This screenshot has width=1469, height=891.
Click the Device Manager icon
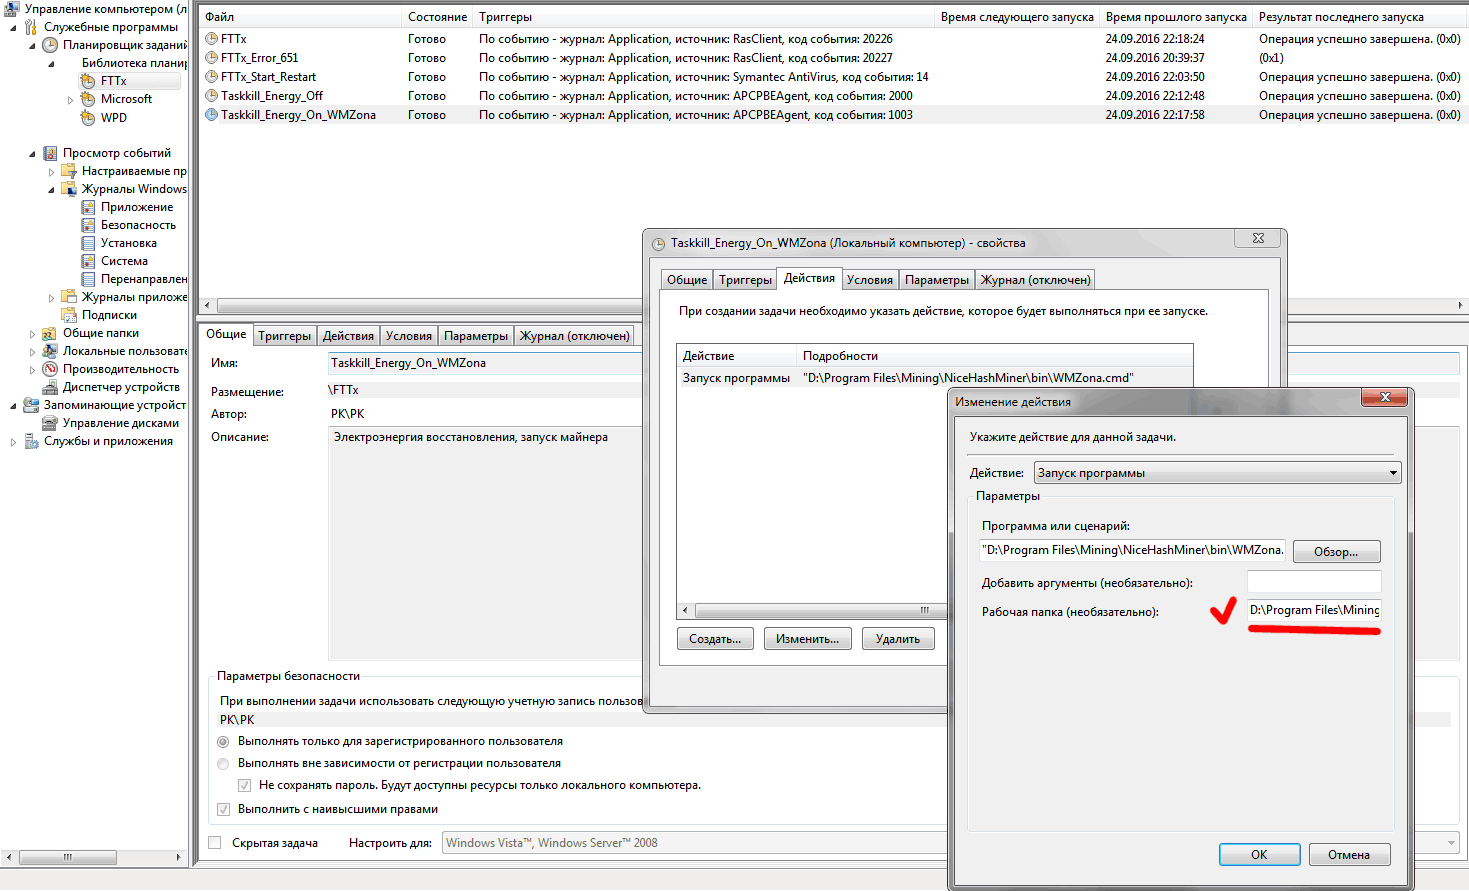tap(50, 387)
